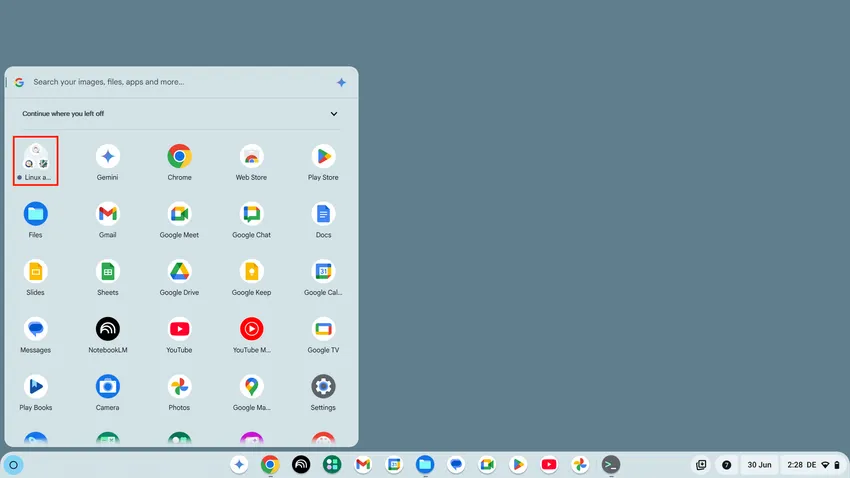Click the Gemini sparkle in the search bar
The image size is (850, 478).
[x=341, y=82]
